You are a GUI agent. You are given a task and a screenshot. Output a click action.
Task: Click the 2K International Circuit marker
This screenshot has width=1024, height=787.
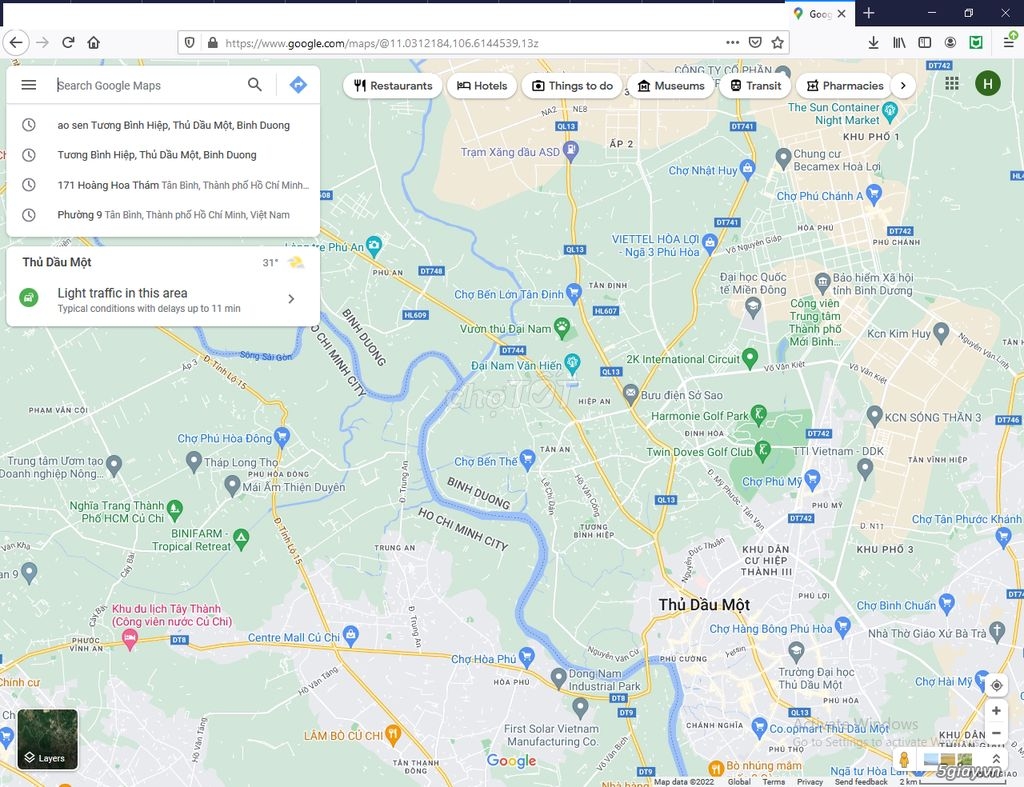[750, 357]
